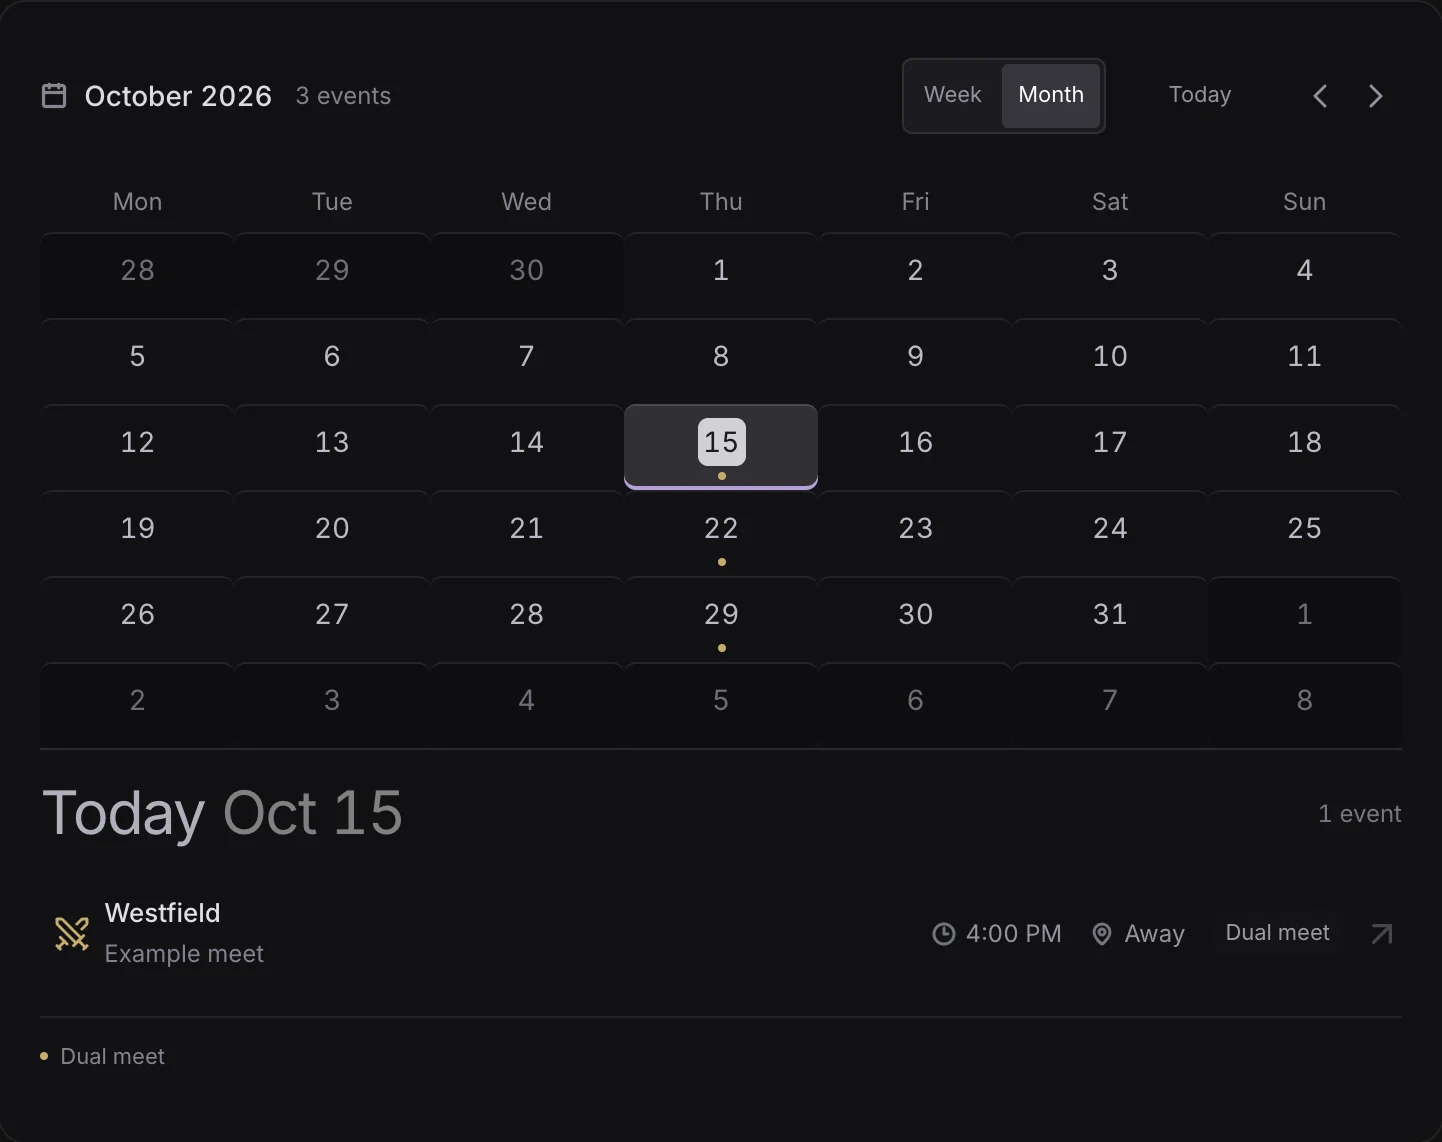Click the calendar icon beside October 2026
The height and width of the screenshot is (1142, 1442).
(x=54, y=96)
